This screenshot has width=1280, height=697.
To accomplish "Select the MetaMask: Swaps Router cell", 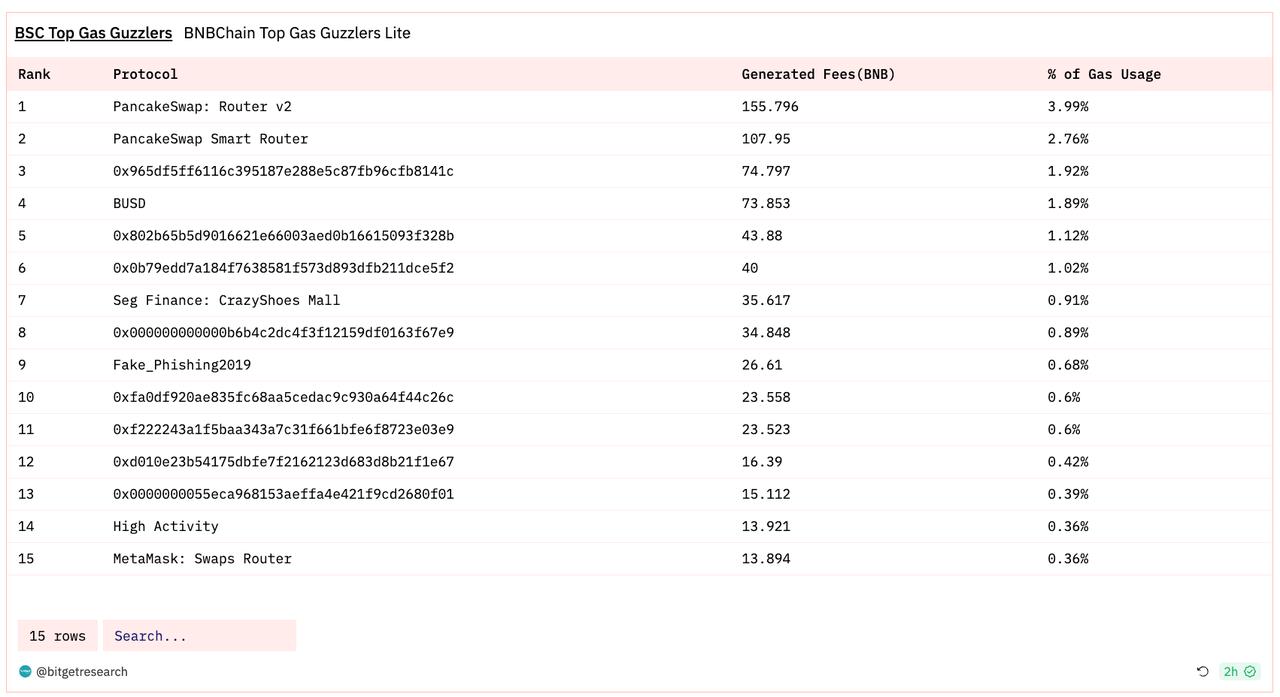I will (x=202, y=559).
